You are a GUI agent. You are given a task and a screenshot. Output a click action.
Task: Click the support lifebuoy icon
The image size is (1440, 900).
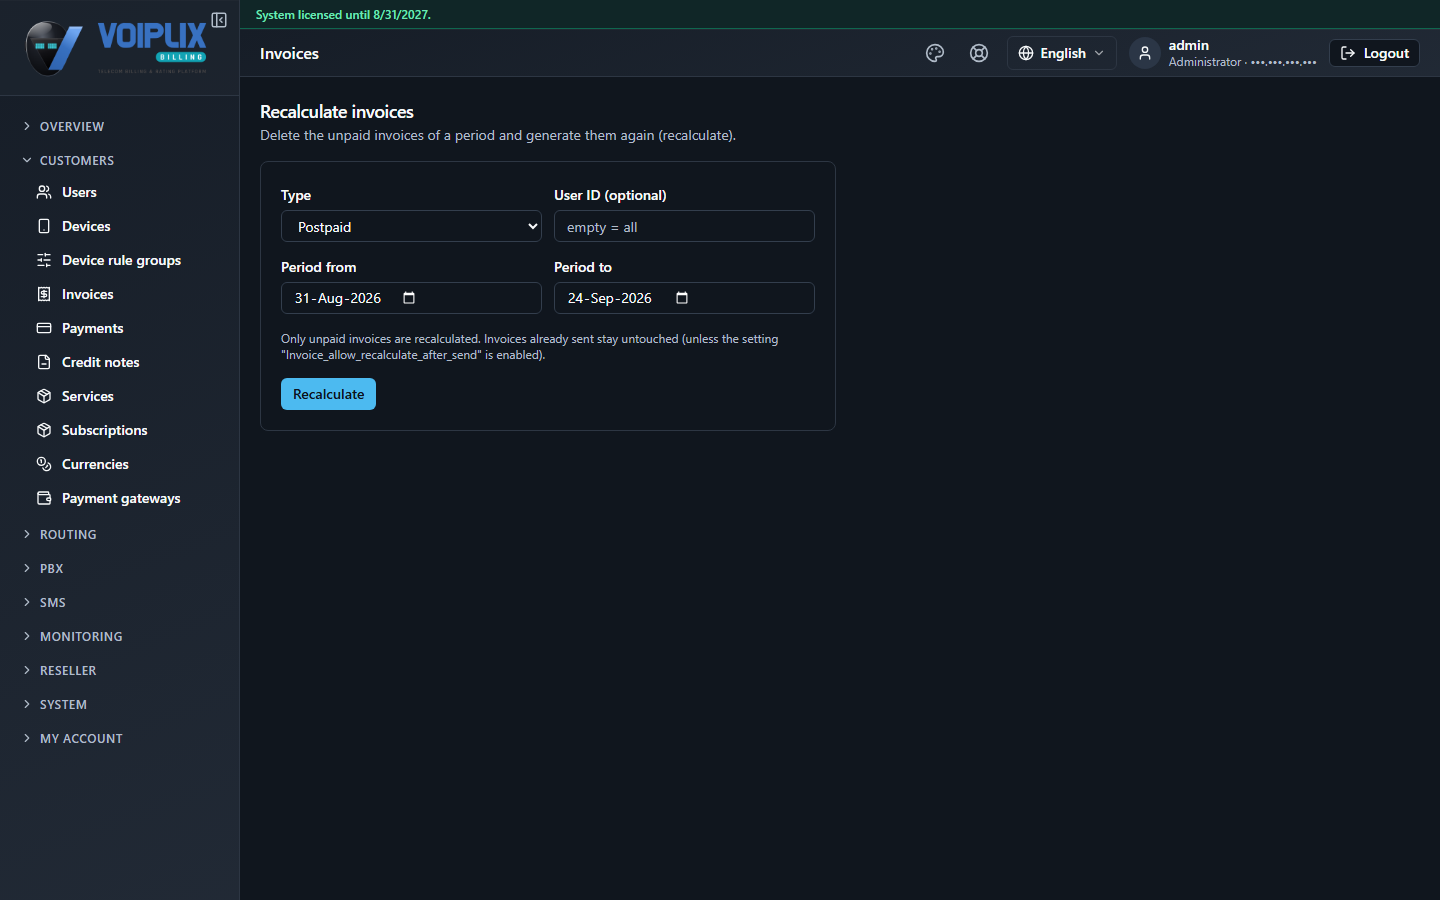tap(979, 53)
